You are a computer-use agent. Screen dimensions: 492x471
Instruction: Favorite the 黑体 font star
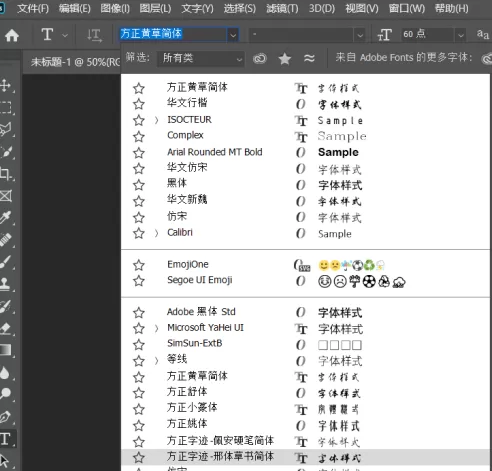(x=139, y=185)
